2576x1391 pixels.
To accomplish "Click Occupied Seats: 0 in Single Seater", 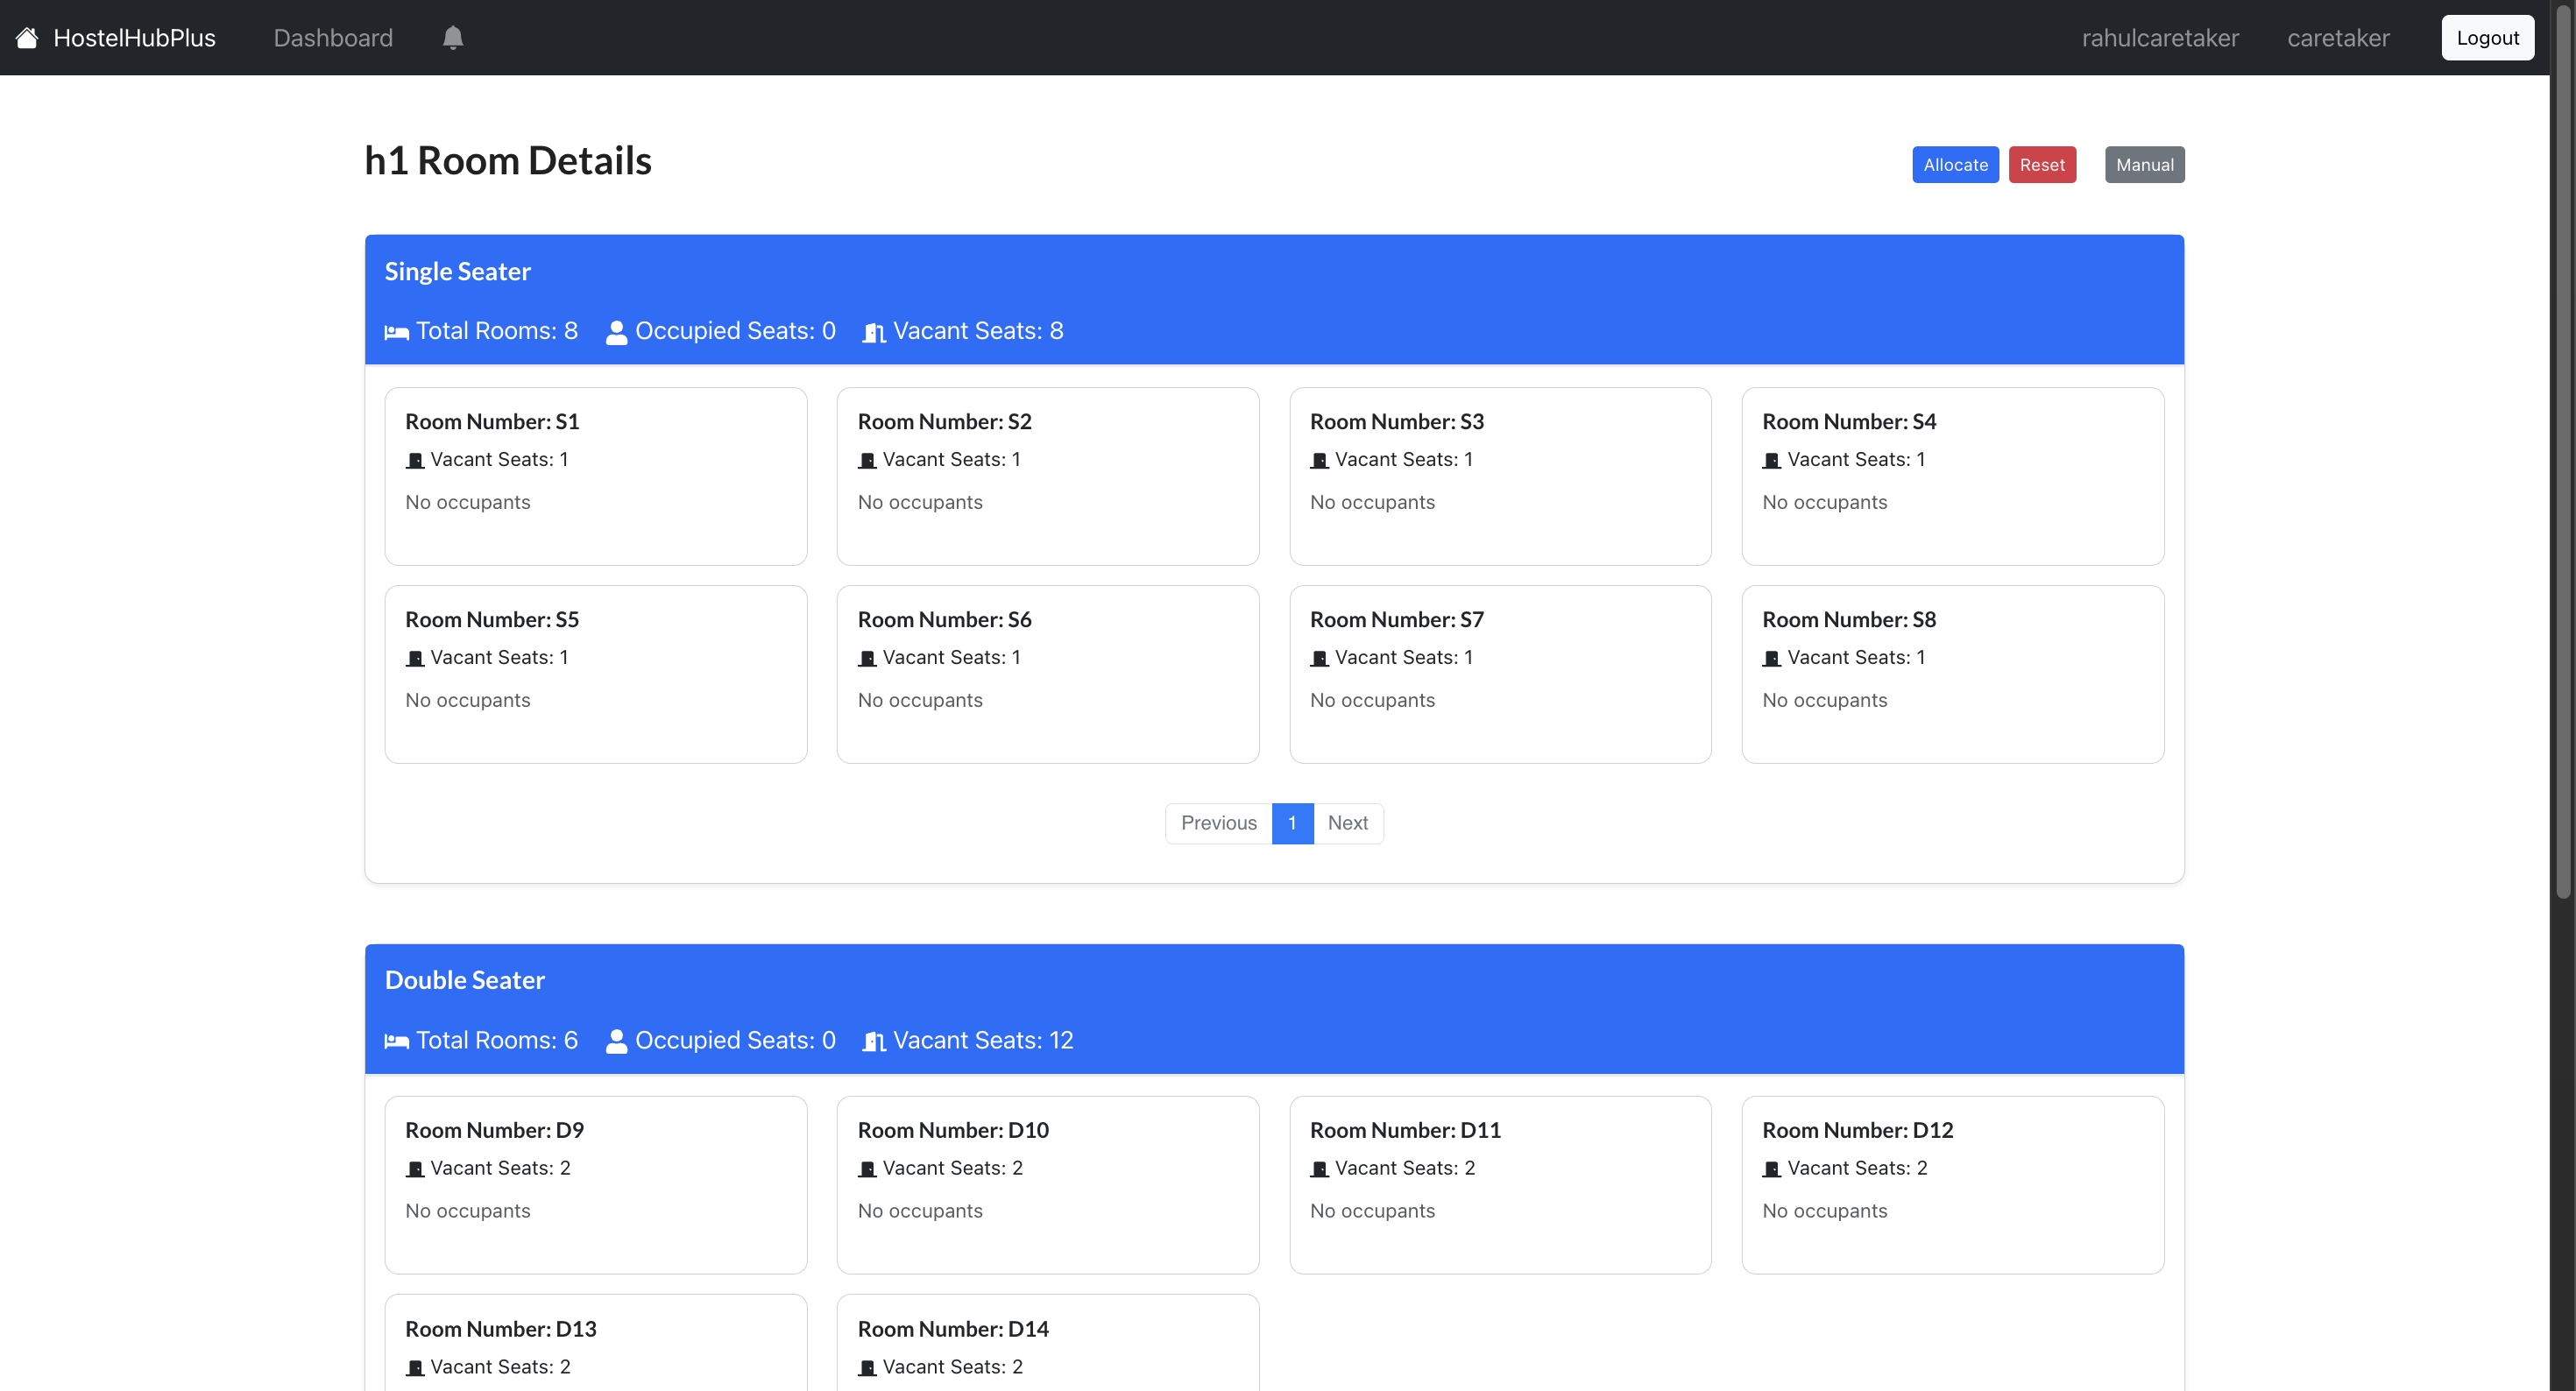I will point(735,331).
